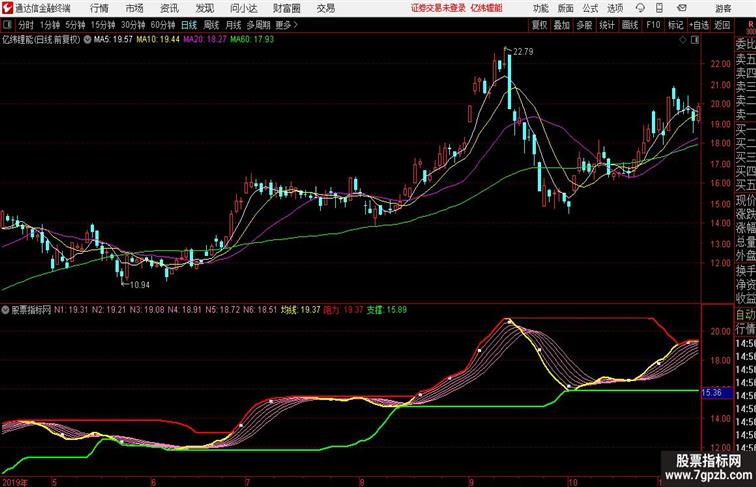Click the diamond icon above the price axis
This screenshot has height=487, width=756.
[x=683, y=40]
